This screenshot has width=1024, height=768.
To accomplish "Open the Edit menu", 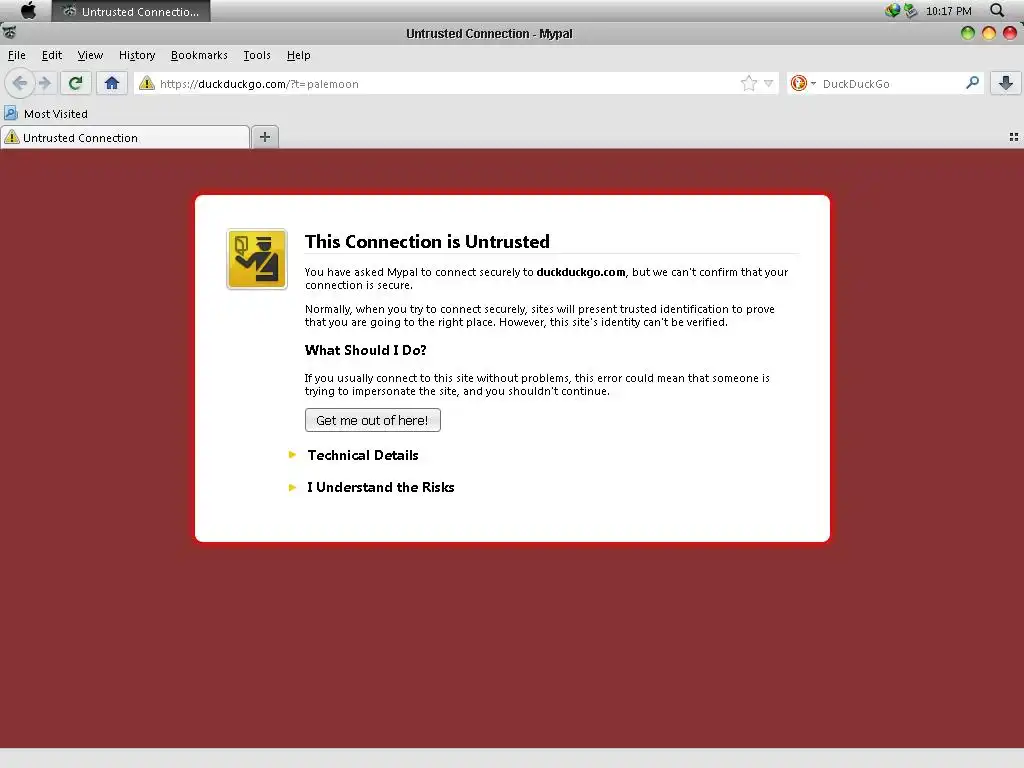I will 52,55.
